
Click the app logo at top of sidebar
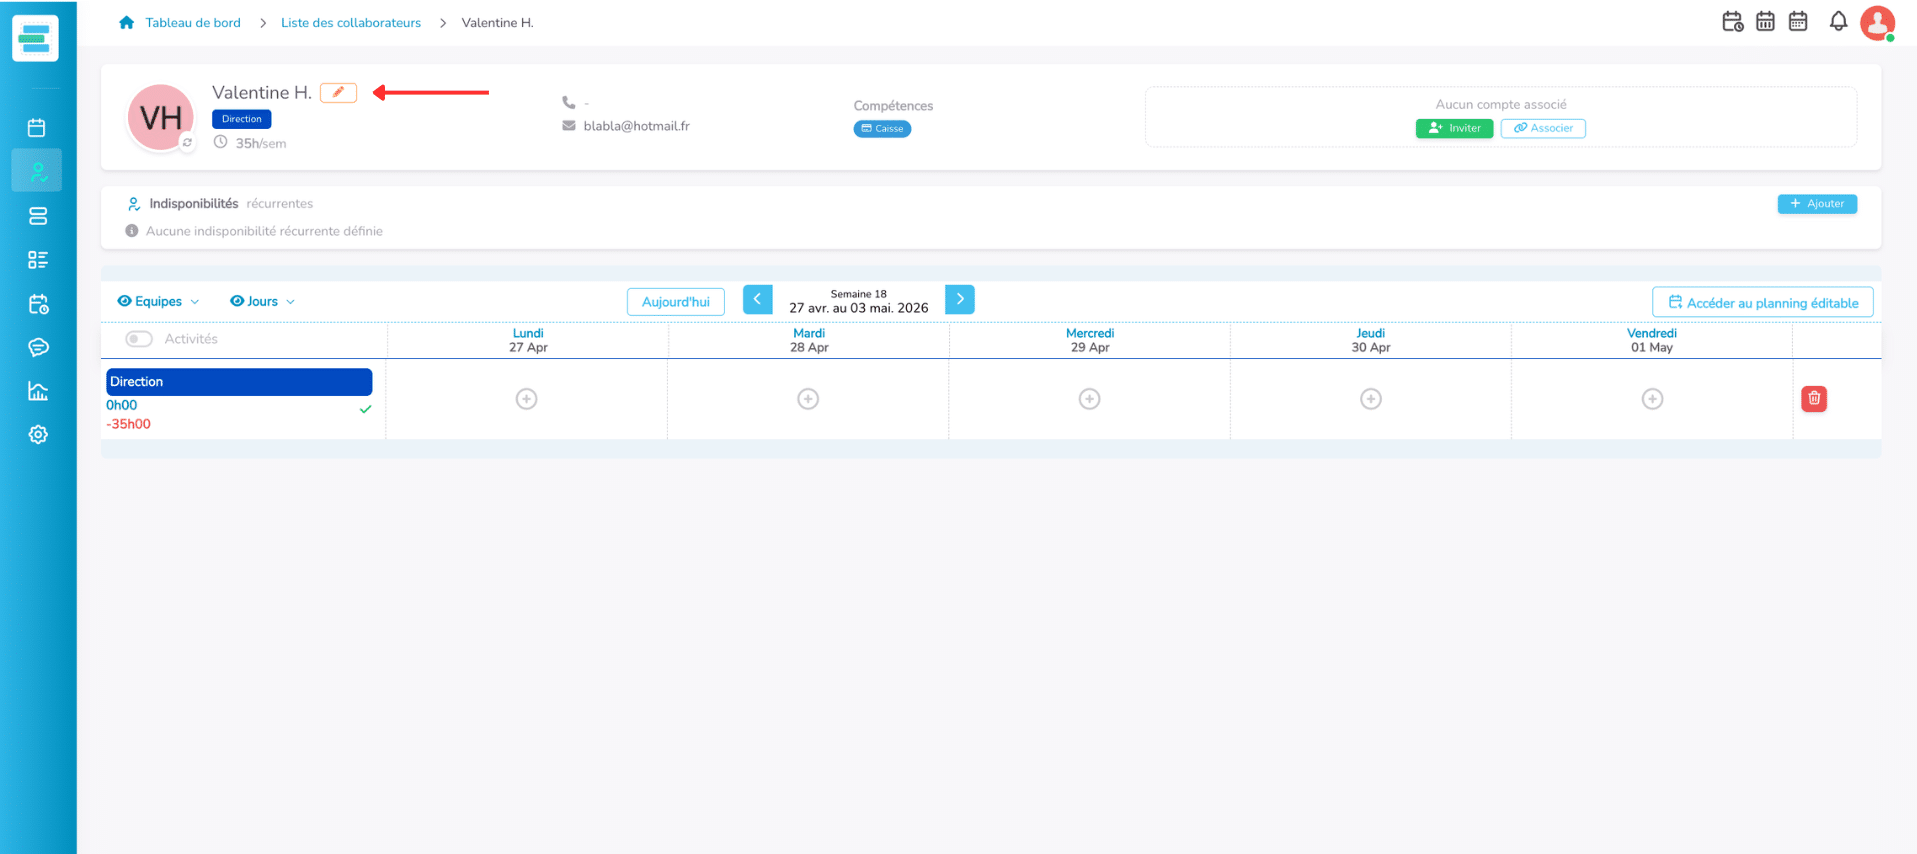tap(35, 38)
